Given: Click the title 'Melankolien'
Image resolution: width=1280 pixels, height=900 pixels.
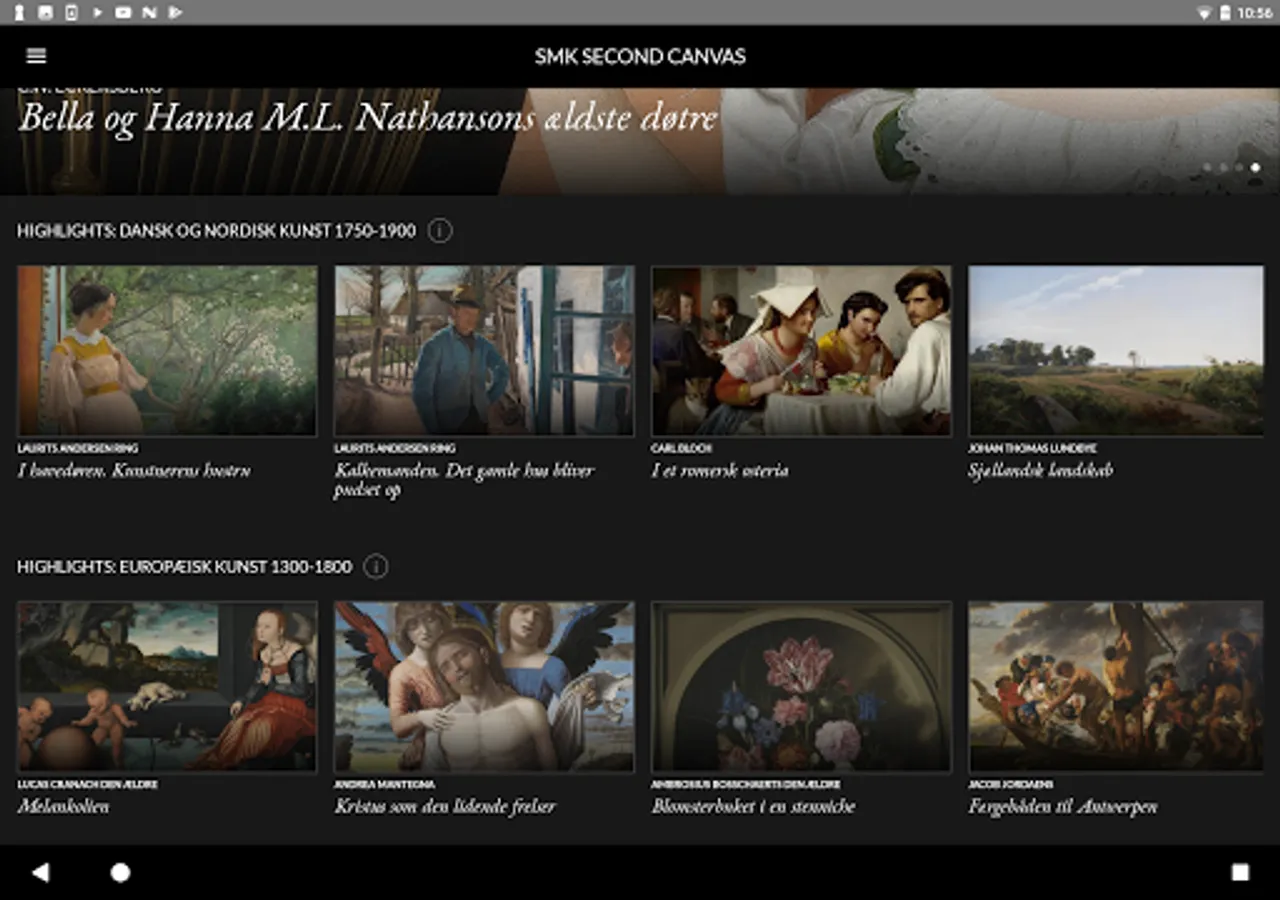Looking at the screenshot, I should pyautogui.click(x=63, y=806).
